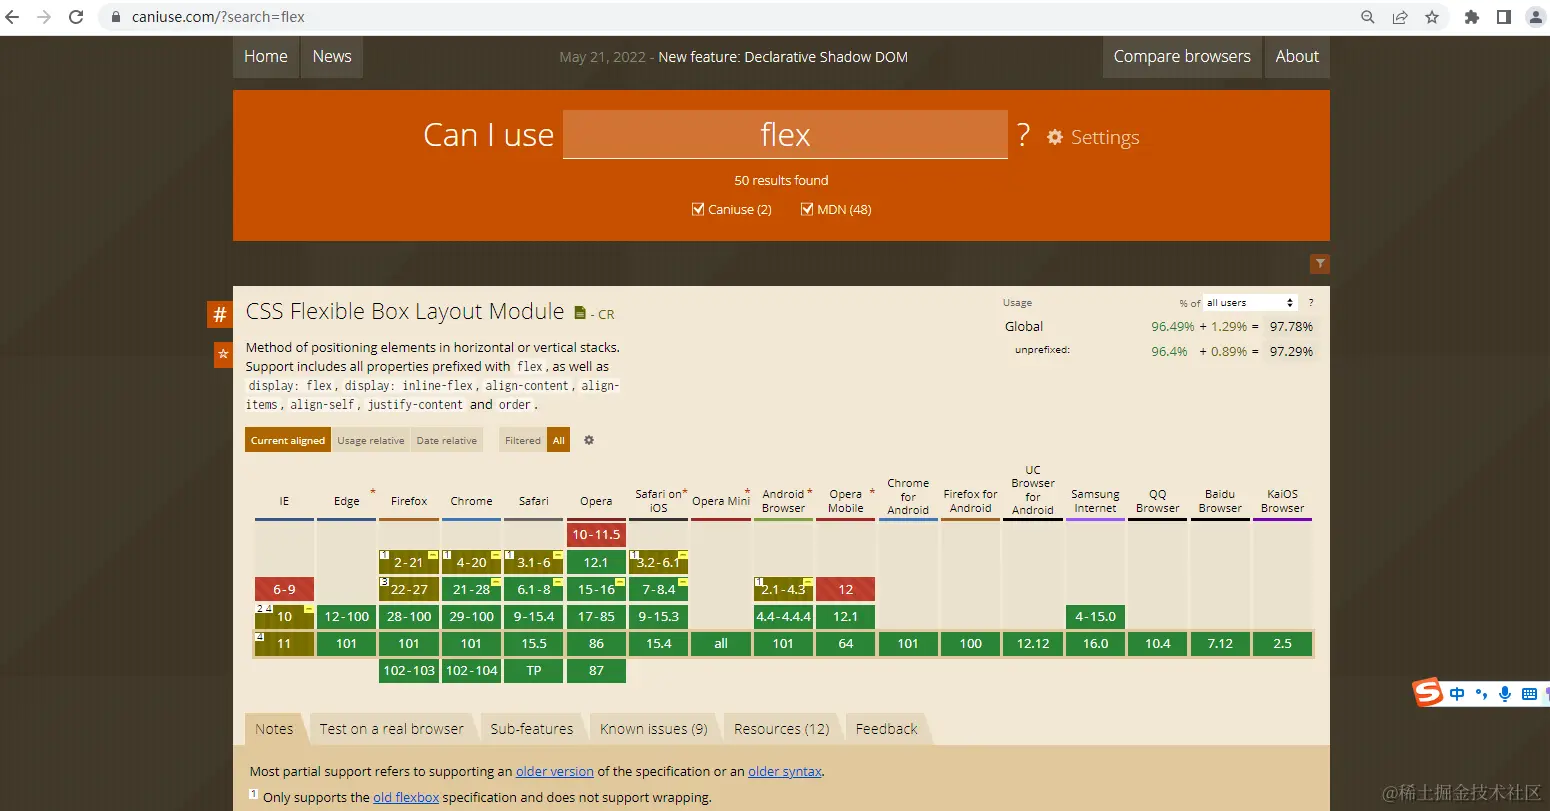Open the browser extensions puzzle icon
This screenshot has width=1550, height=811.
coord(1471,17)
